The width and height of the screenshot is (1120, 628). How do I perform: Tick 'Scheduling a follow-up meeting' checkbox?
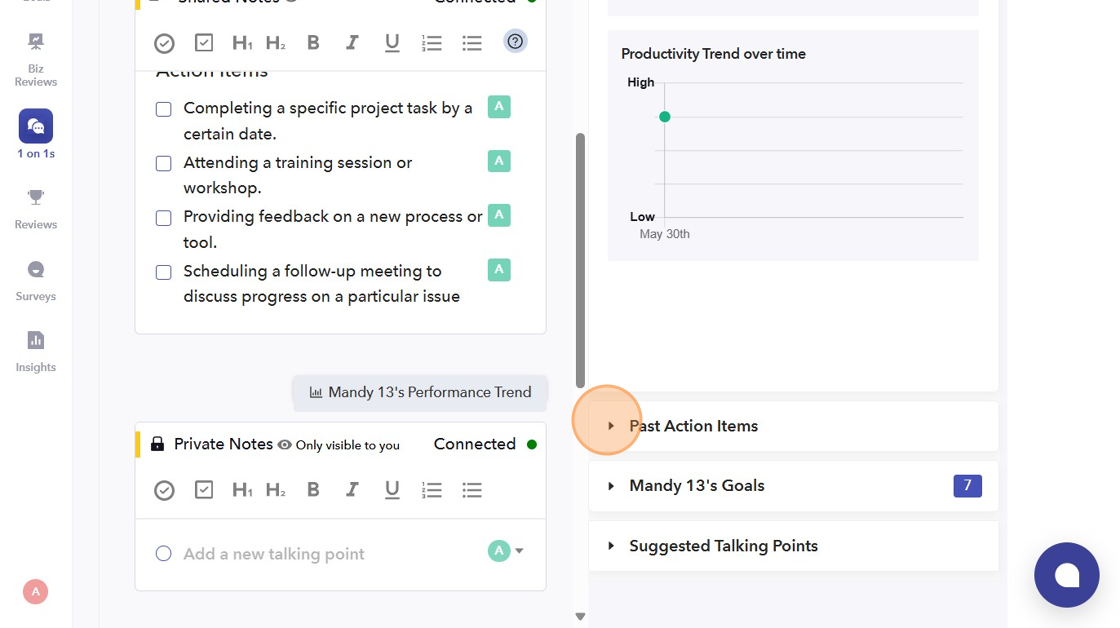164,272
